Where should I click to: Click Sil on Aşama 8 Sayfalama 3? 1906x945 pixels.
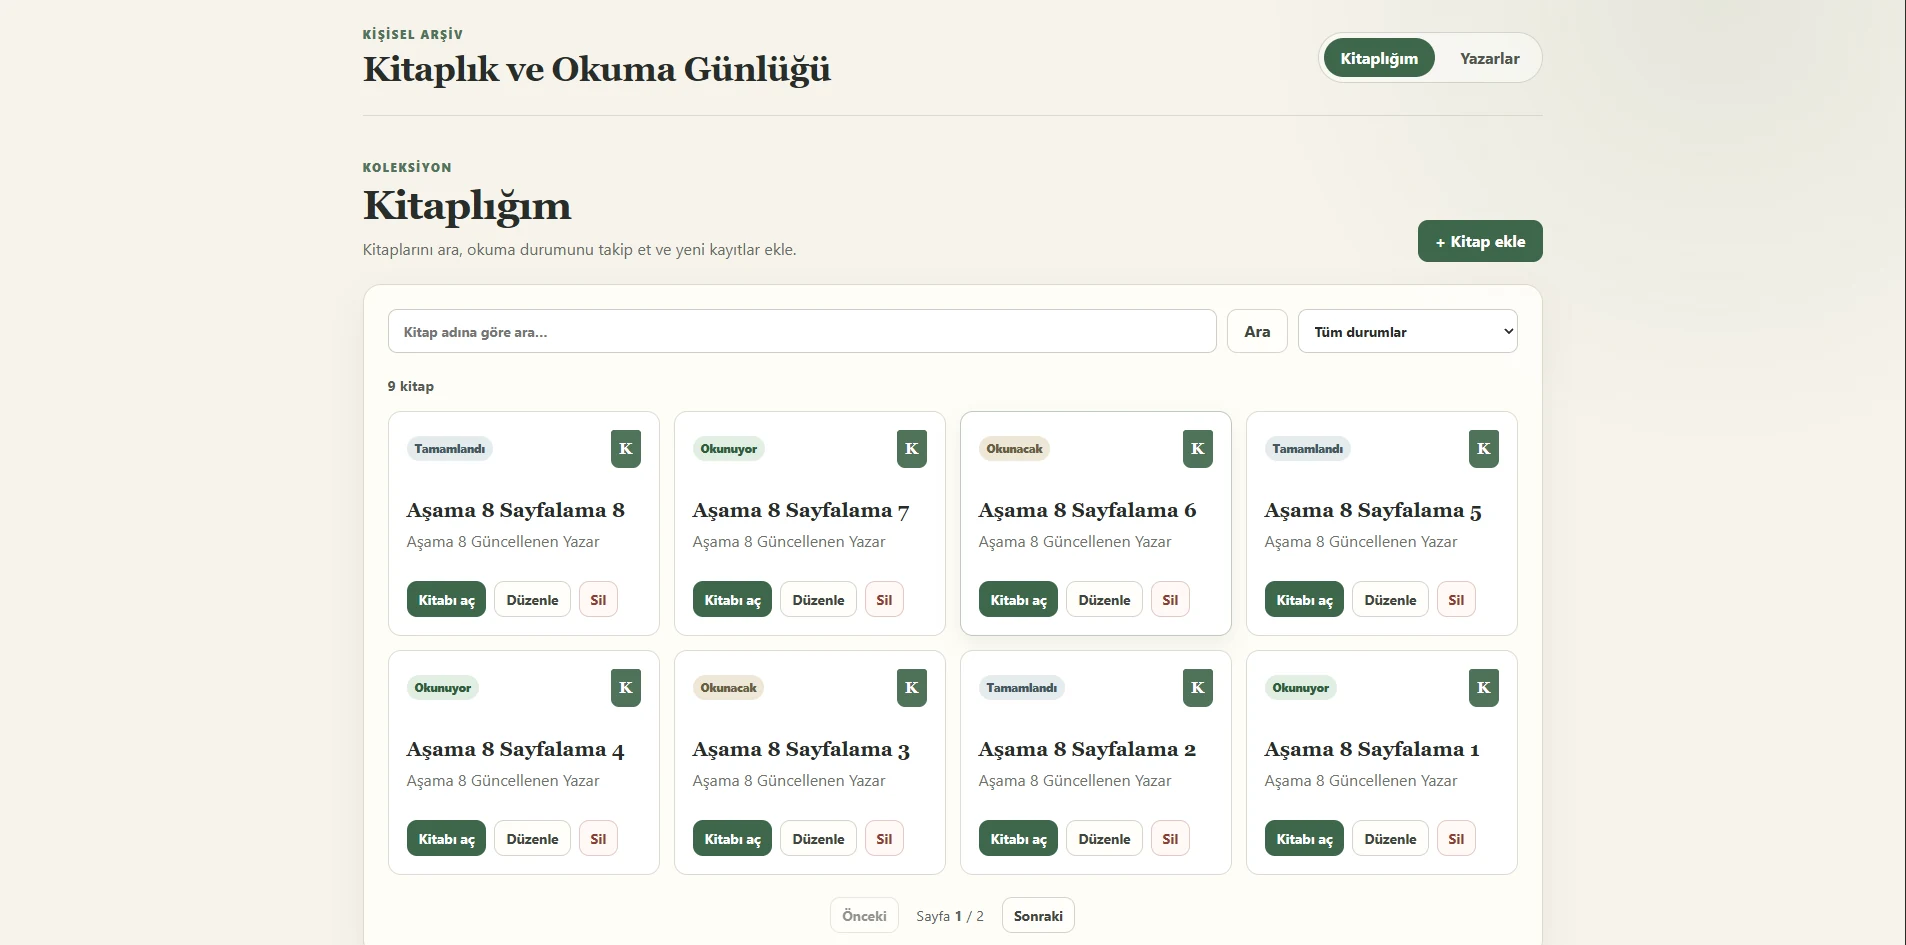[x=884, y=839]
